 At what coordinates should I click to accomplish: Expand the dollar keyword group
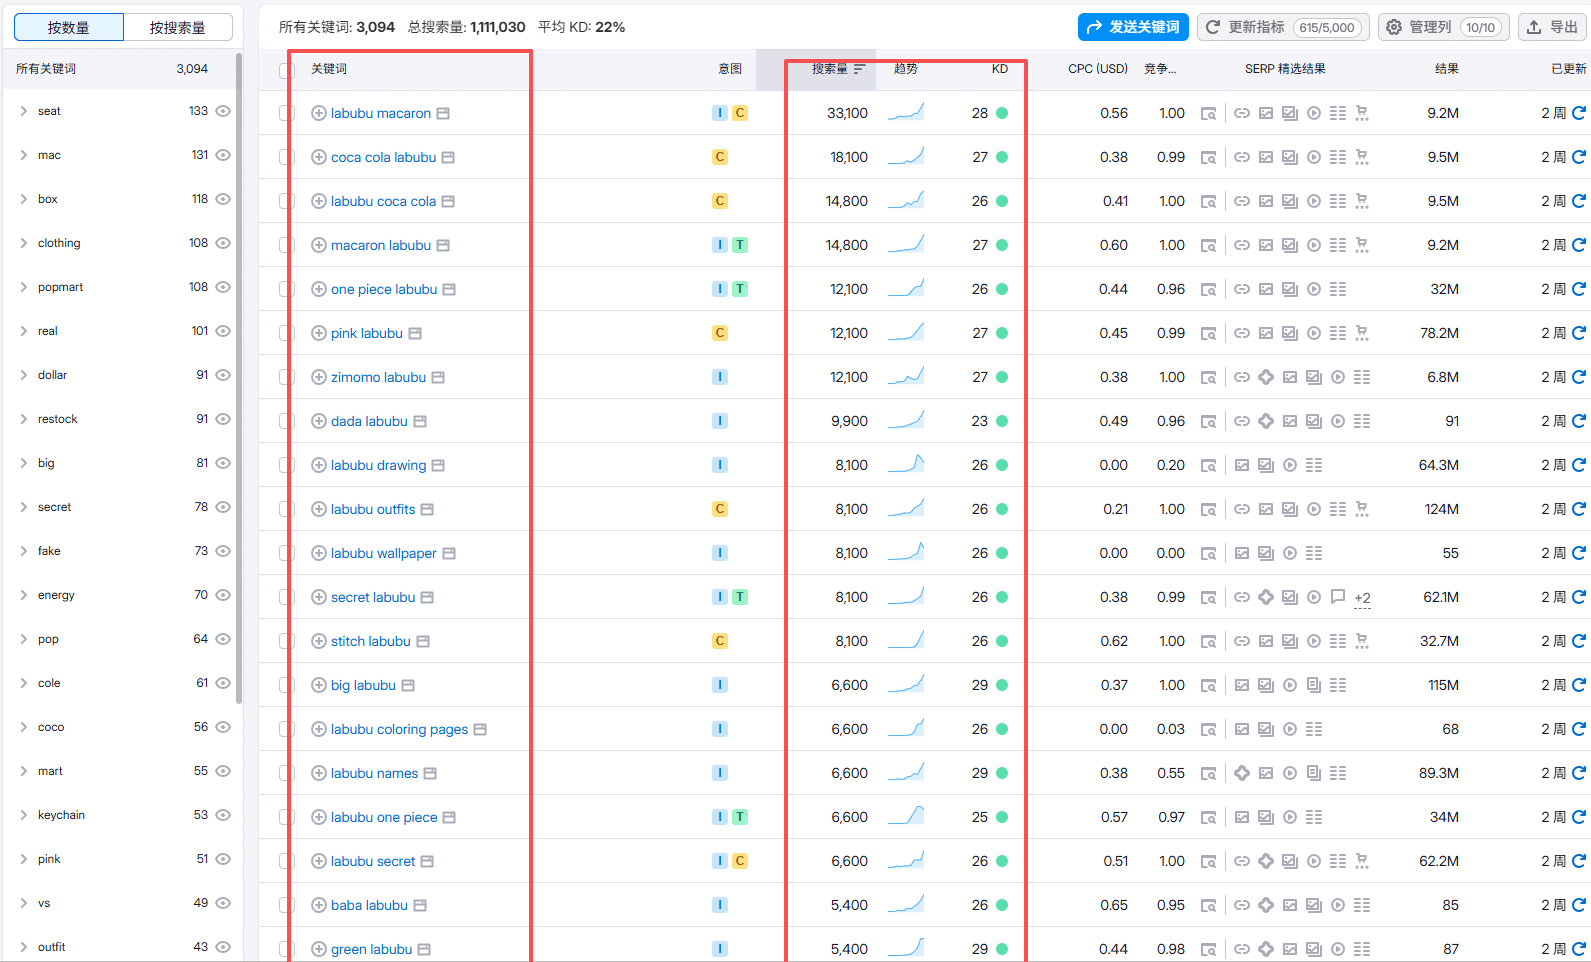[x=23, y=375]
